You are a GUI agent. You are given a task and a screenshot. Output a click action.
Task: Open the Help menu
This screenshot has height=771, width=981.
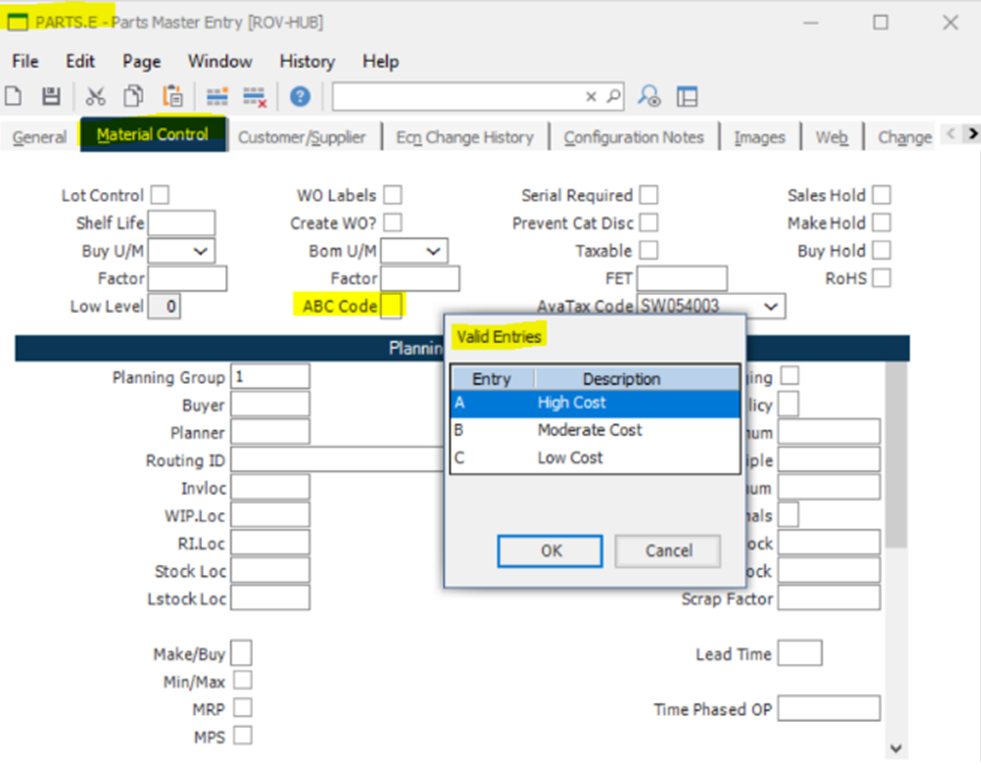(x=380, y=61)
